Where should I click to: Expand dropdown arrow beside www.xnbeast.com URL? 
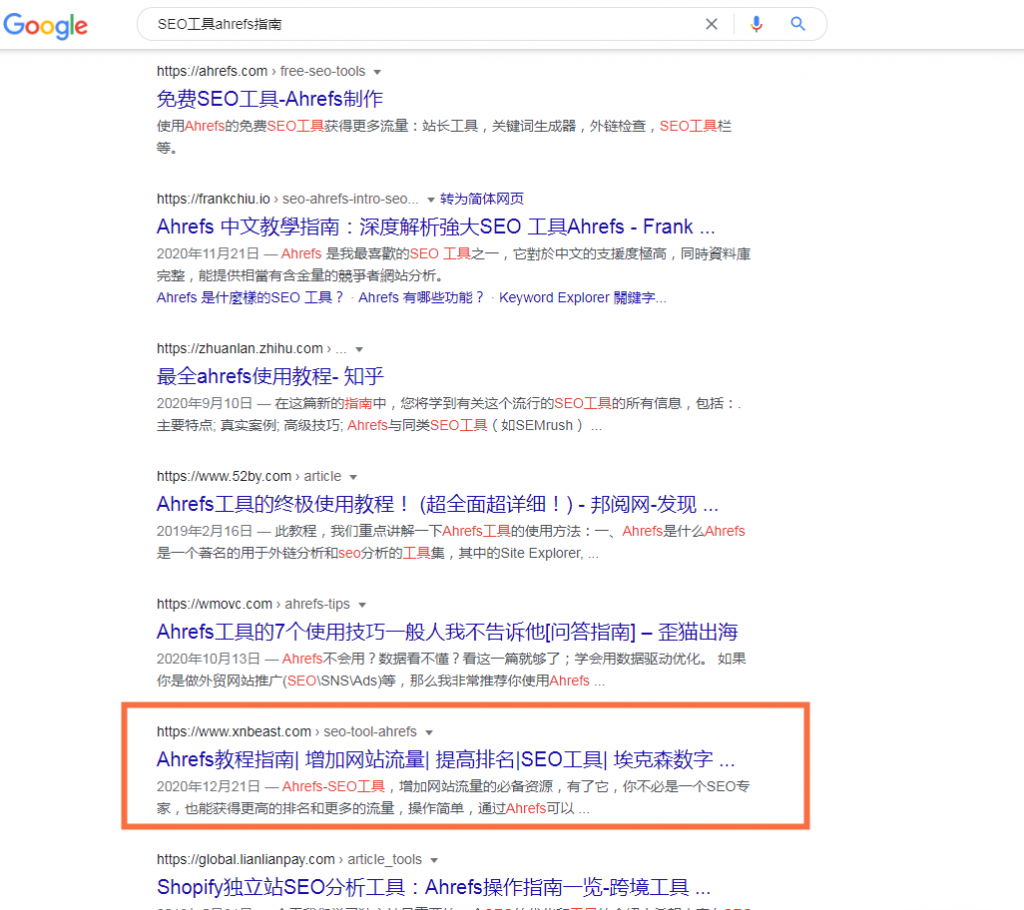click(x=429, y=732)
